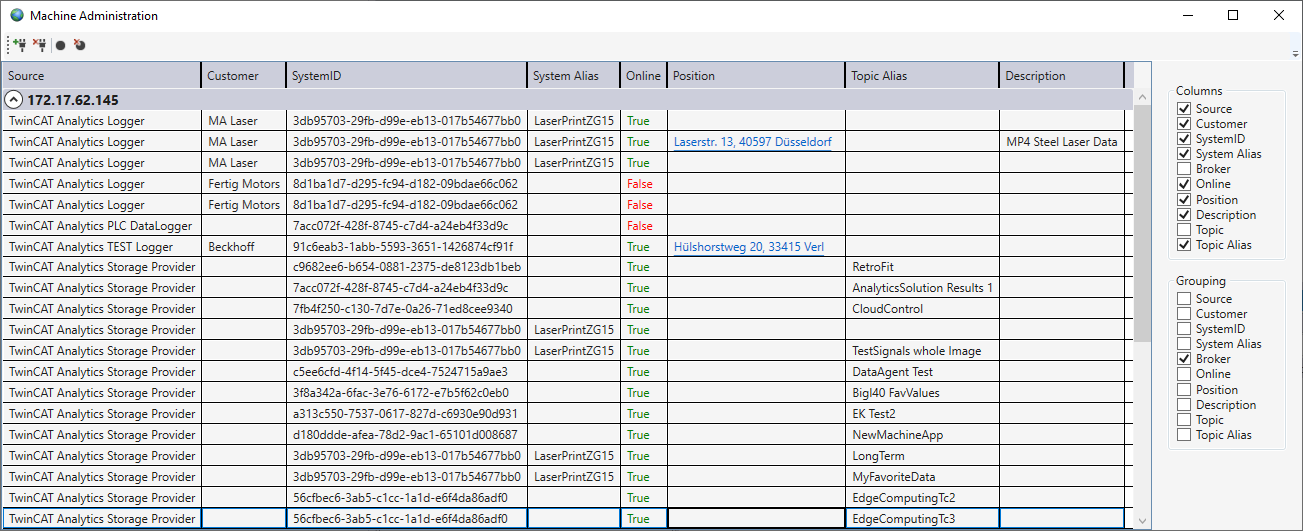Click the remove connection plug icon
This screenshot has height=531, width=1303.
click(39, 45)
